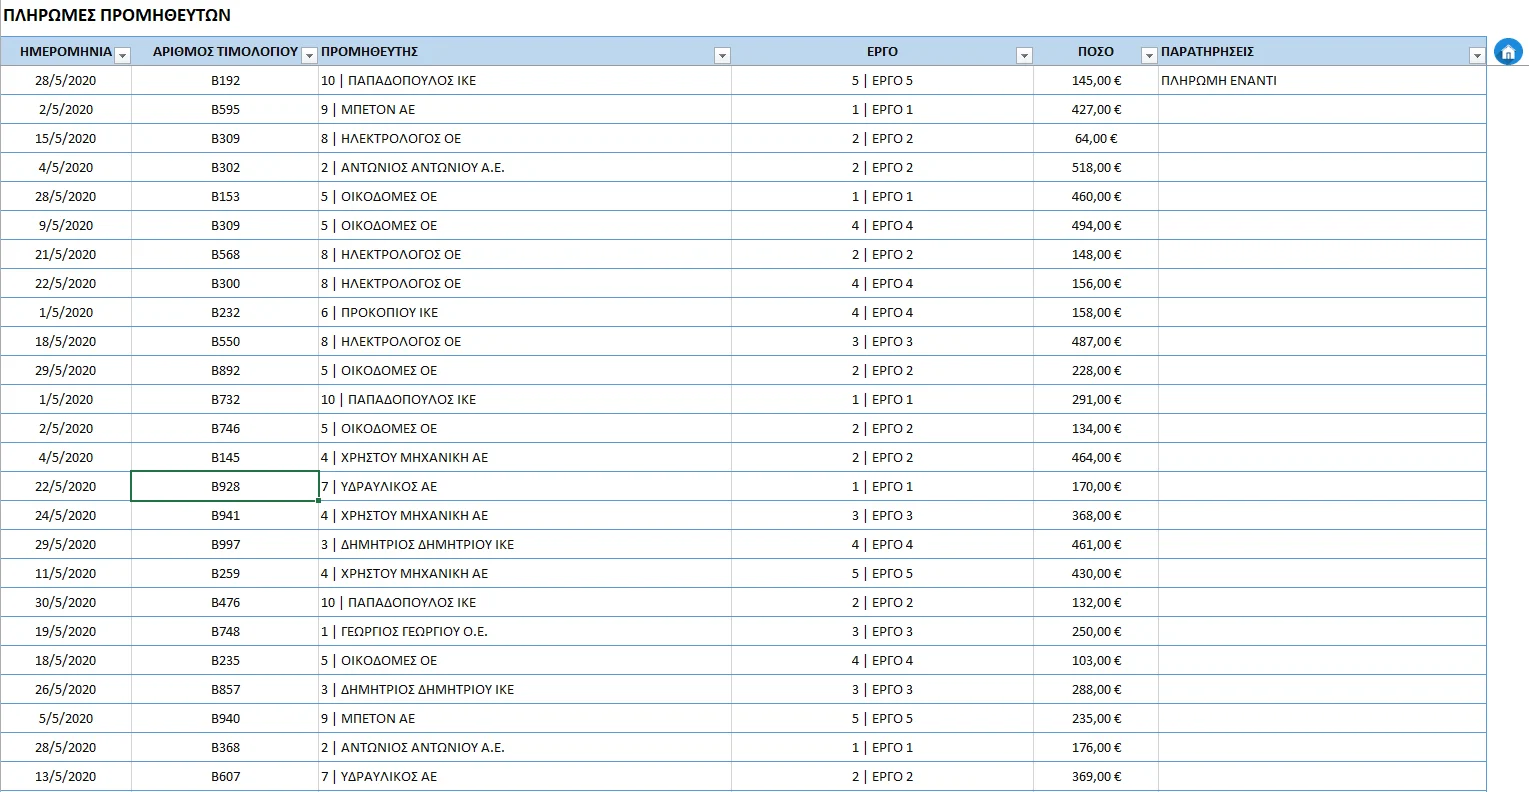The height and width of the screenshot is (792, 1529).
Task: Select supplier 1 | ΓΕΩΡΓΙΟΣ ΓΕΩΡΓΙΟΥ Ο.Ε. cell
Action: 525,631
